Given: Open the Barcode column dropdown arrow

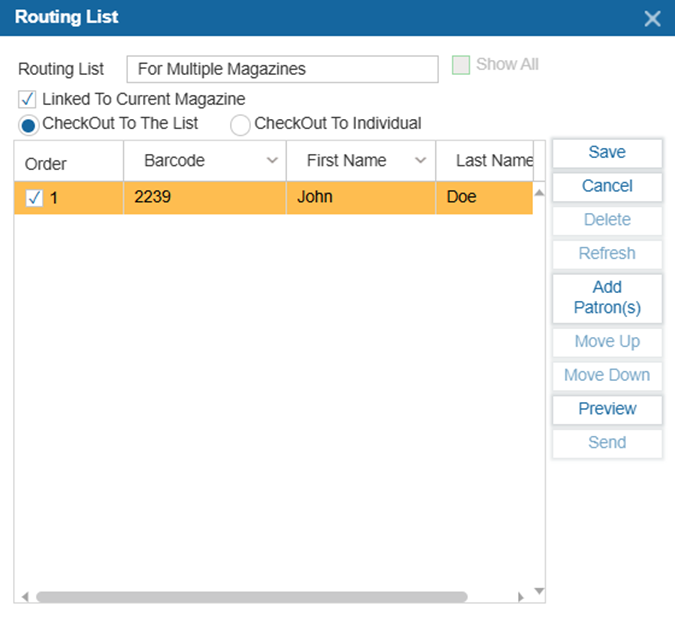Looking at the screenshot, I should [x=272, y=161].
